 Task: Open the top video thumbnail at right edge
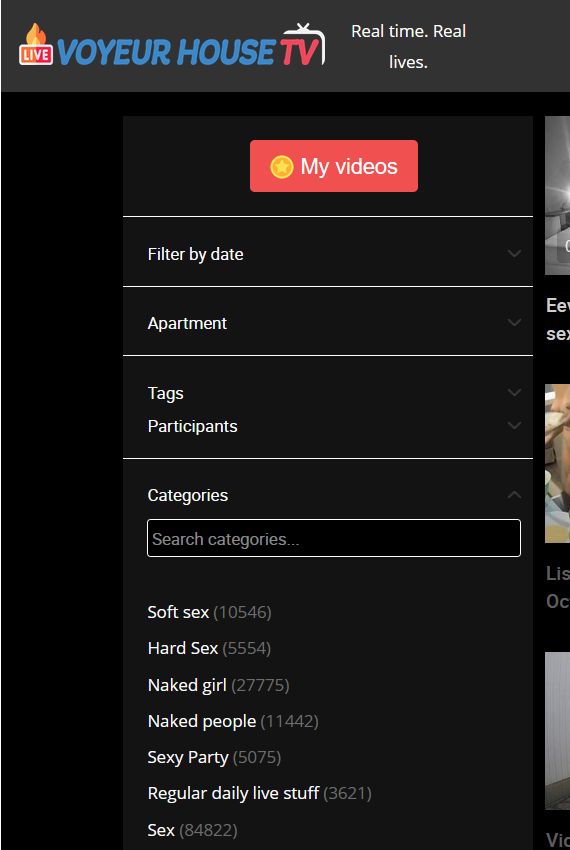[x=558, y=196]
